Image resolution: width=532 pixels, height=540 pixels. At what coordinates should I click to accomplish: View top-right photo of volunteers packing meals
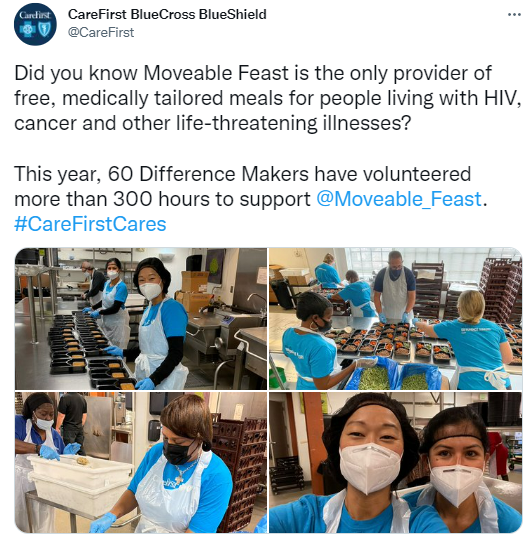tap(395, 319)
